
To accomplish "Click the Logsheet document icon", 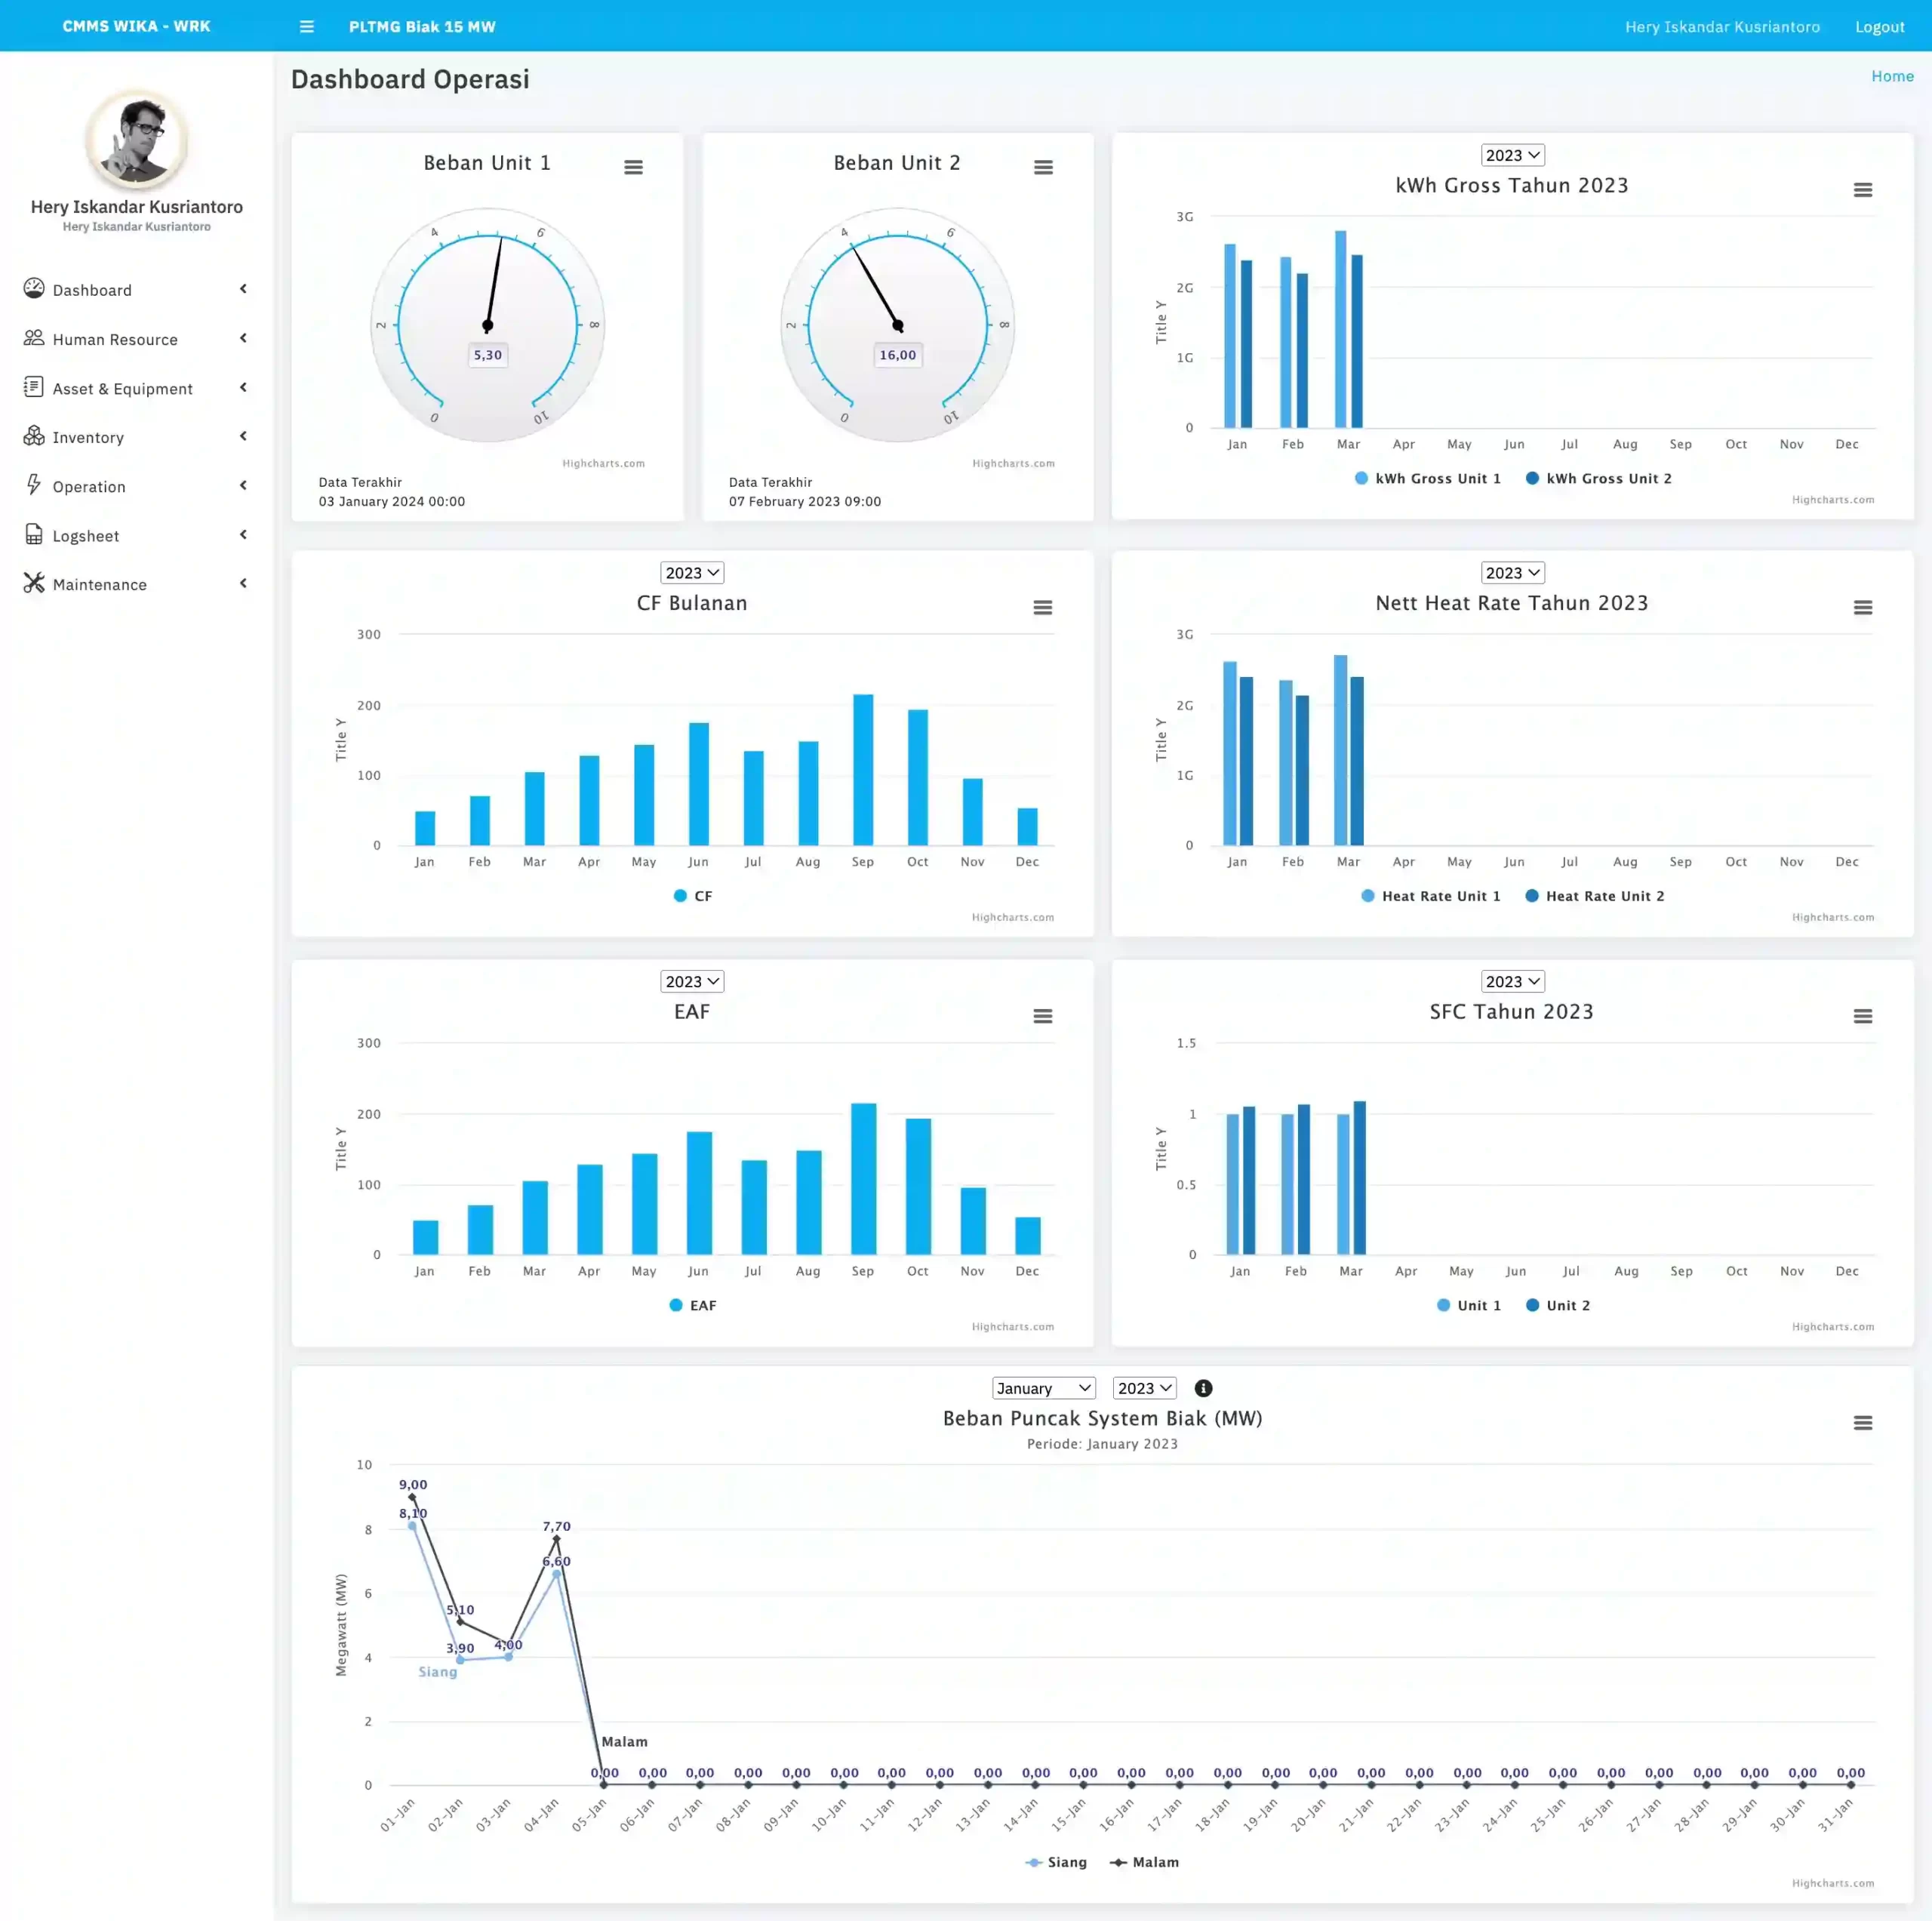I will pos(34,534).
